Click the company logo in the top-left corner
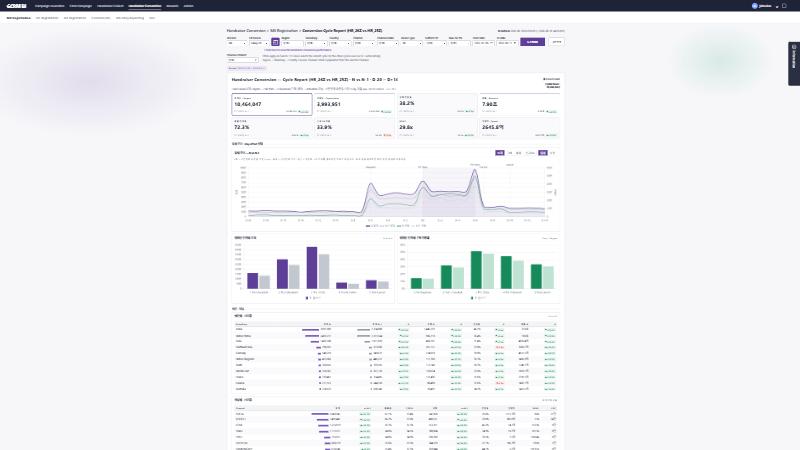 tap(16, 6)
